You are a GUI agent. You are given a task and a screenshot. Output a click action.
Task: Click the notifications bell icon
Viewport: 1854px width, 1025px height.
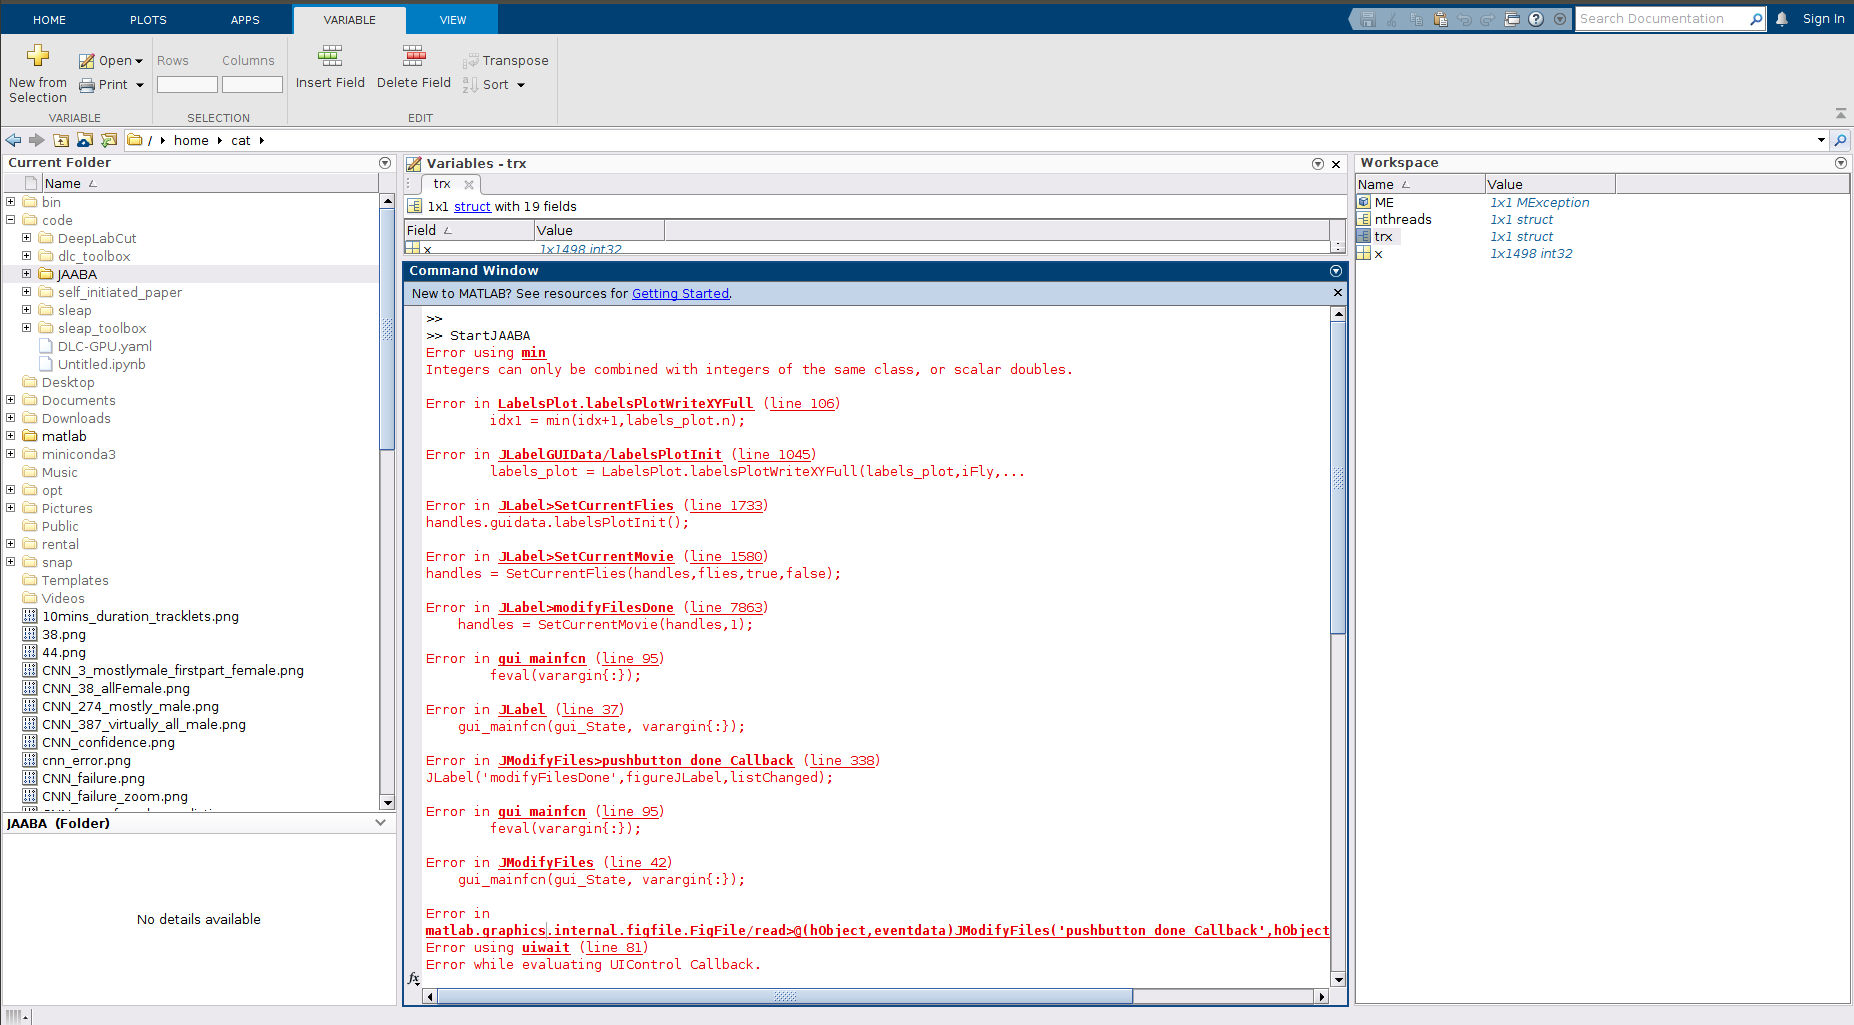(1780, 18)
